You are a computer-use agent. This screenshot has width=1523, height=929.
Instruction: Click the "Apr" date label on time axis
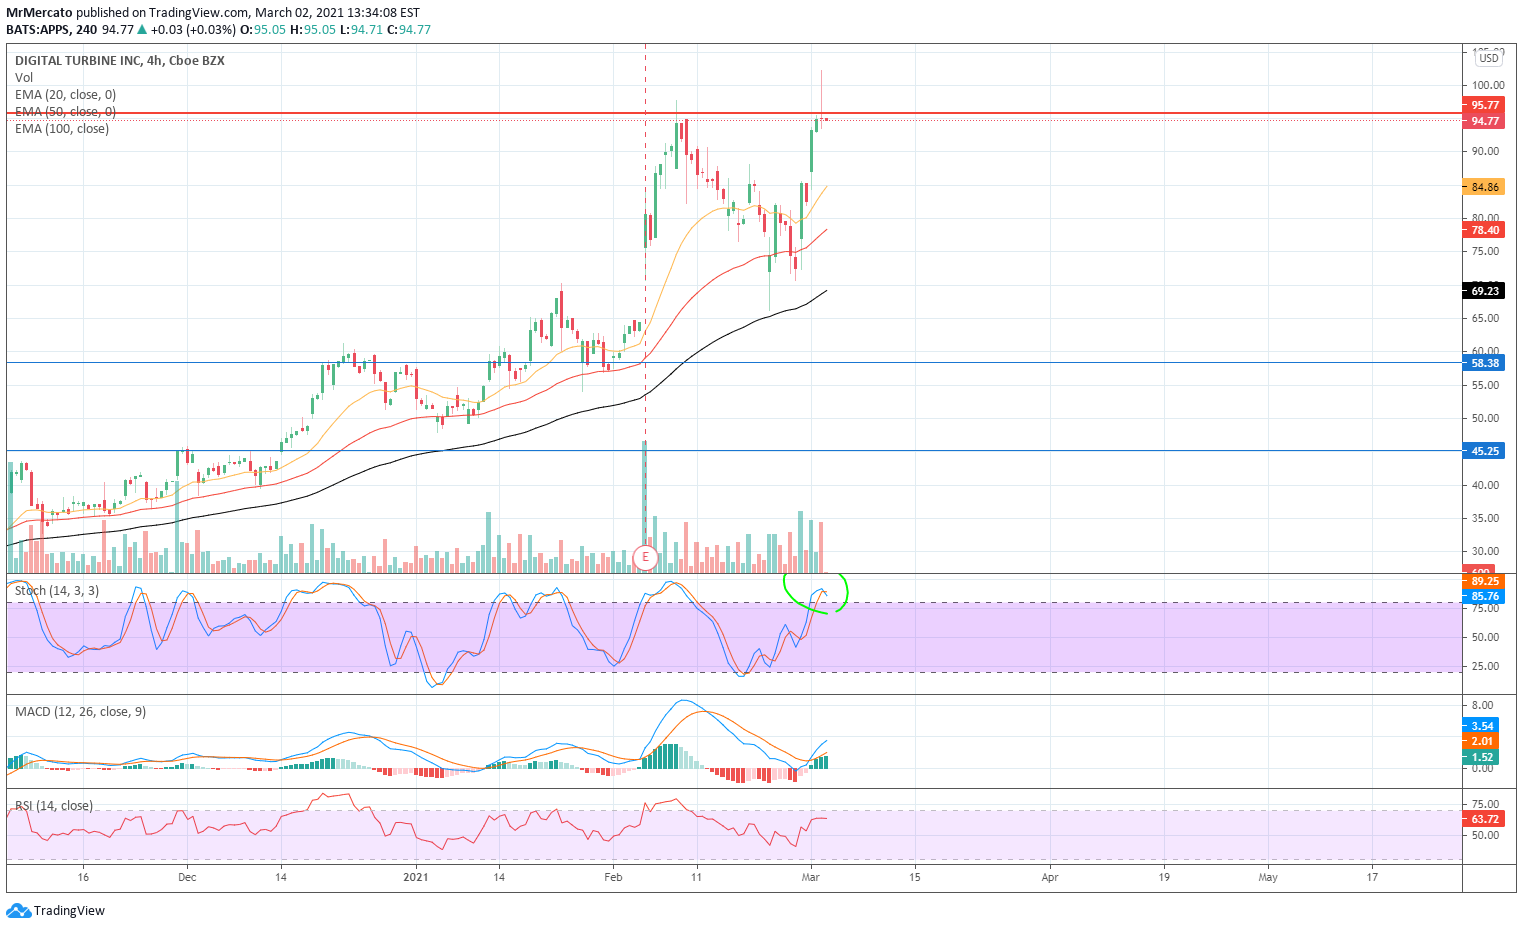[1050, 878]
